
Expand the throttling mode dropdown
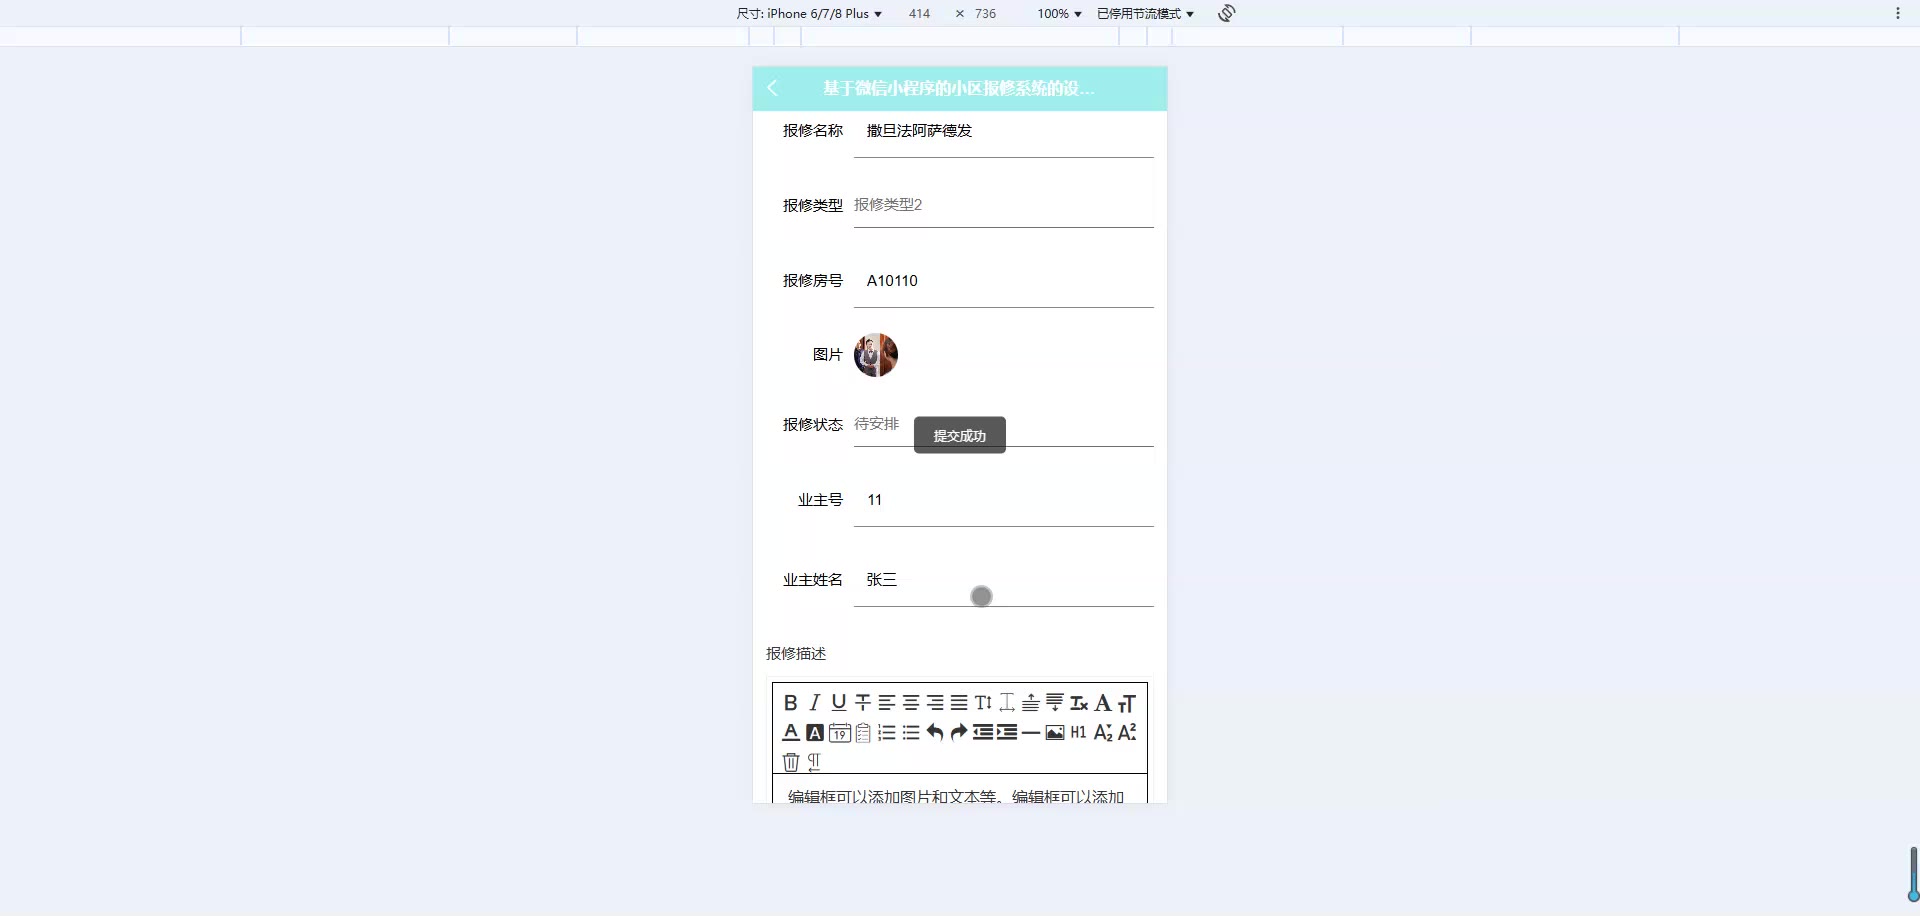coord(1145,14)
